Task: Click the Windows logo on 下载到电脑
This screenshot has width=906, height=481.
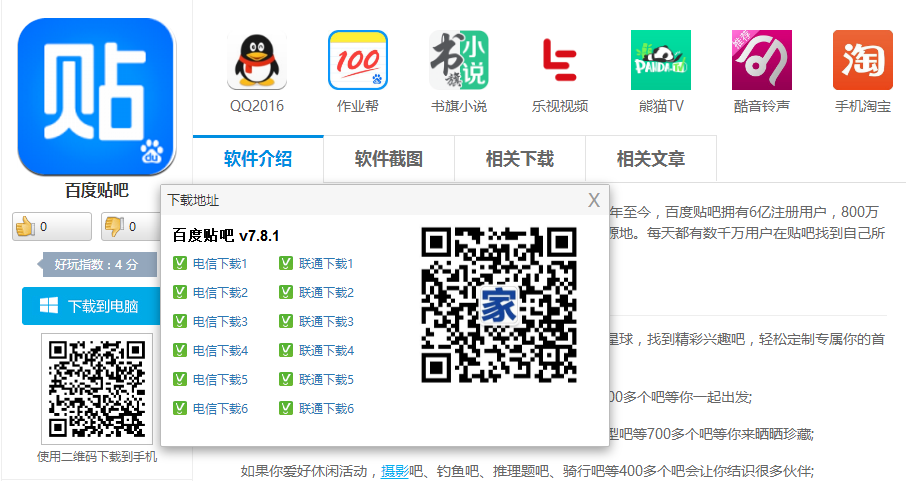Action: pos(49,305)
